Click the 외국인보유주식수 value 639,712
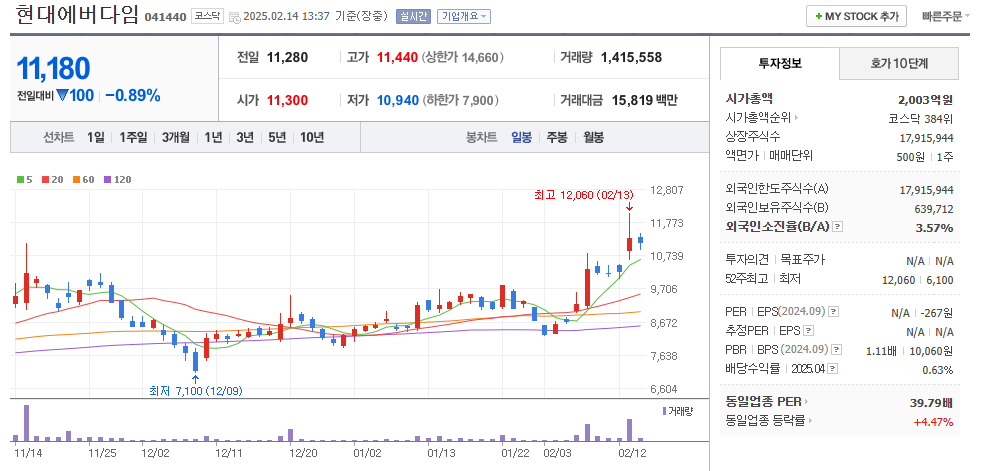993x471 pixels. pos(932,209)
